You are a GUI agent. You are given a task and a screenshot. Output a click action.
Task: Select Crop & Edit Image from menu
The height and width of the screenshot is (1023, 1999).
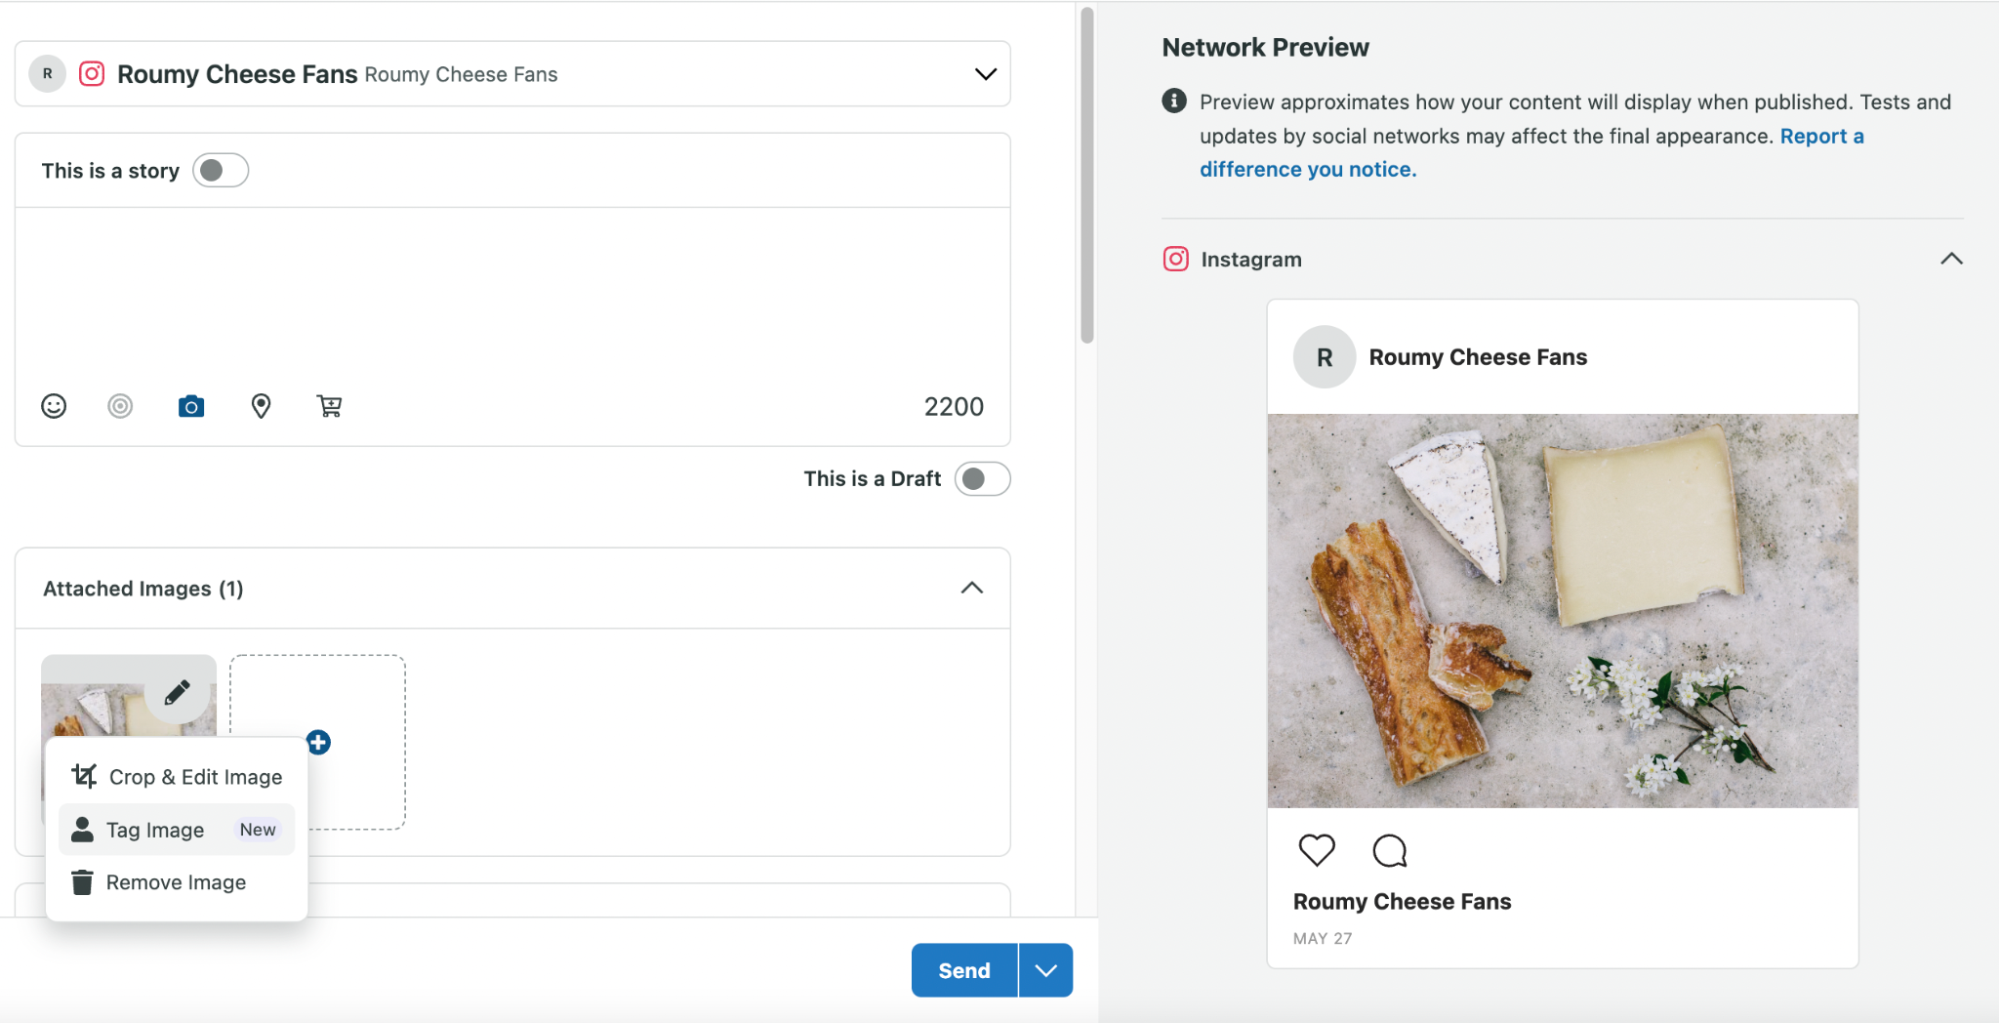[176, 777]
